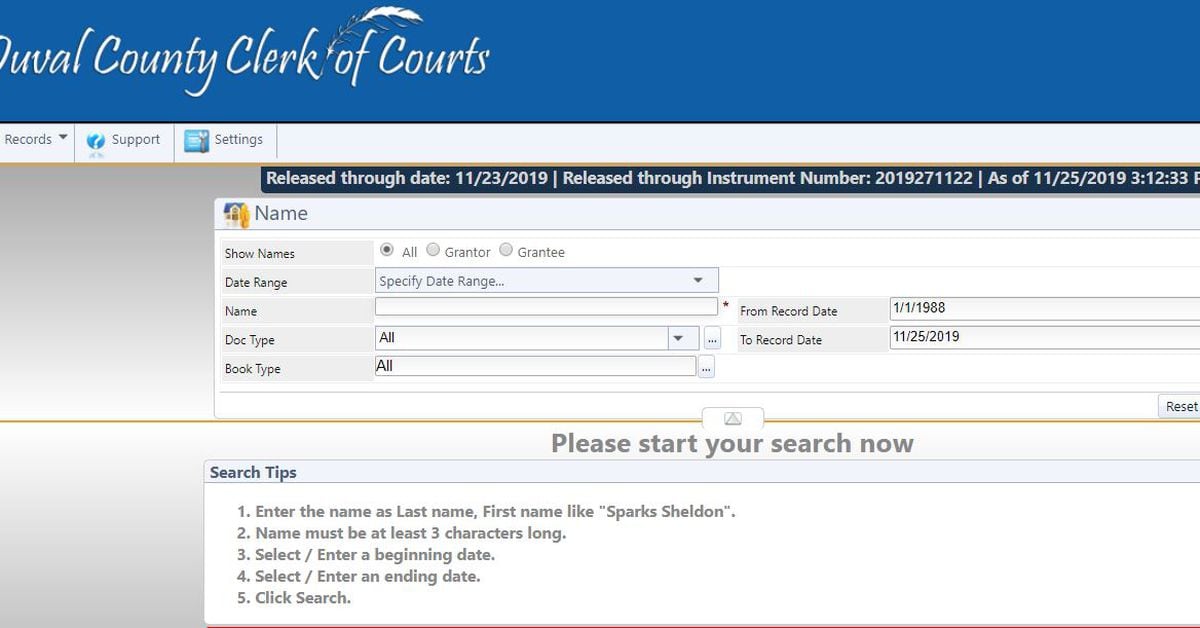Choose the Grantor radio option
Viewport: 1200px width, 628px height.
[433, 251]
